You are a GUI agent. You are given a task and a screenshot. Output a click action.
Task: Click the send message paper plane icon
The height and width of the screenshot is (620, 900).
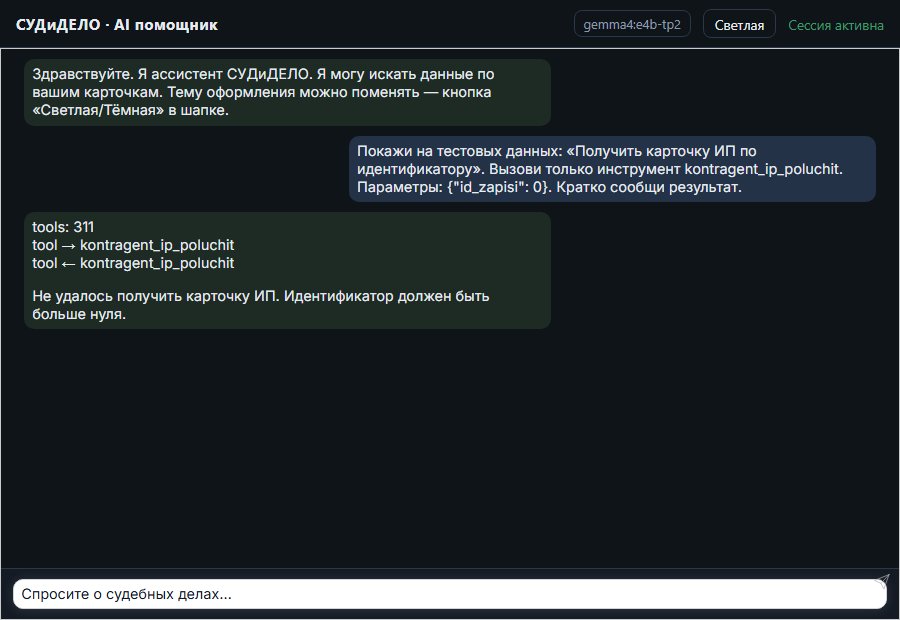pyautogui.click(x=882, y=581)
